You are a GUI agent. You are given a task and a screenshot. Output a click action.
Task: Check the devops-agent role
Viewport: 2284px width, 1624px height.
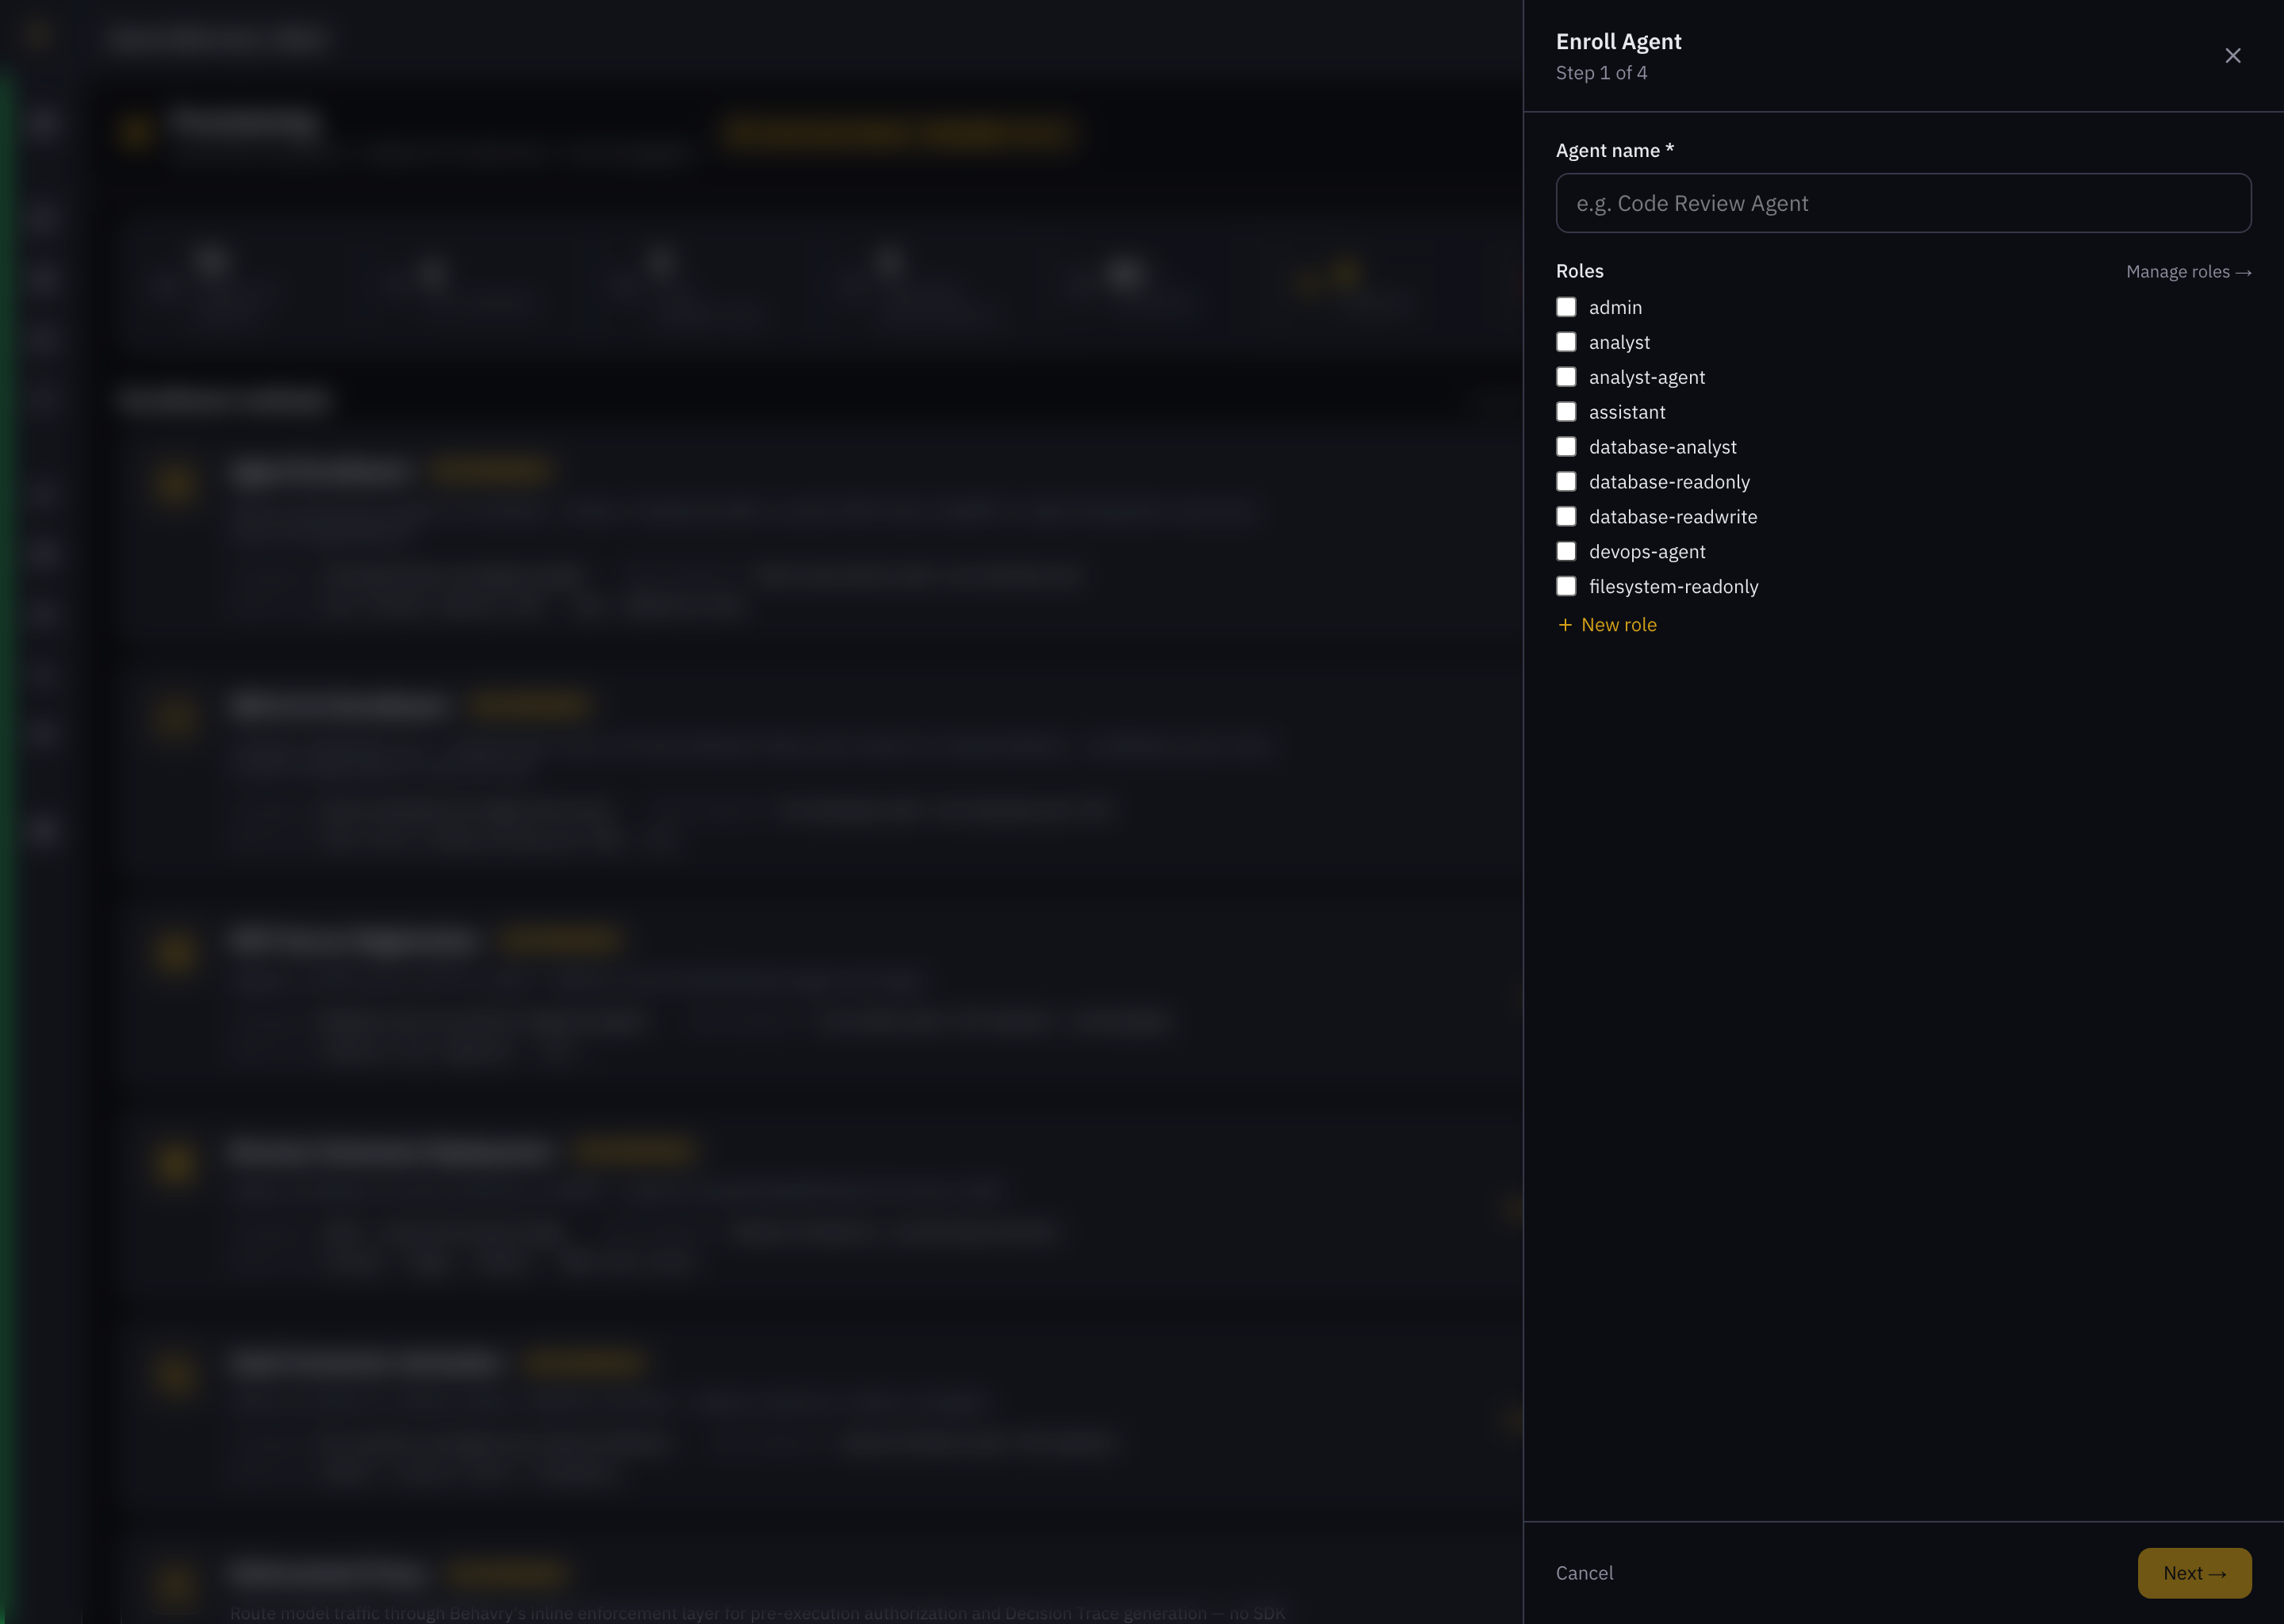(1566, 552)
